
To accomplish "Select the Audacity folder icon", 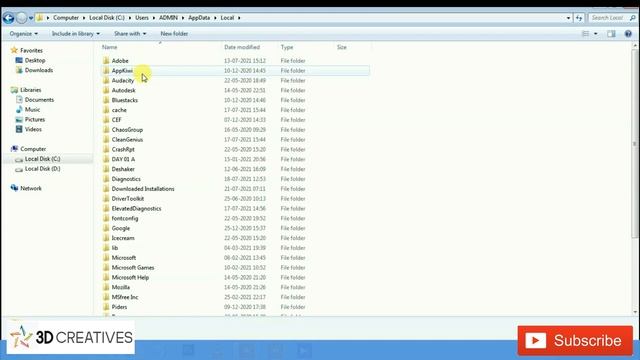I will pos(106,80).
